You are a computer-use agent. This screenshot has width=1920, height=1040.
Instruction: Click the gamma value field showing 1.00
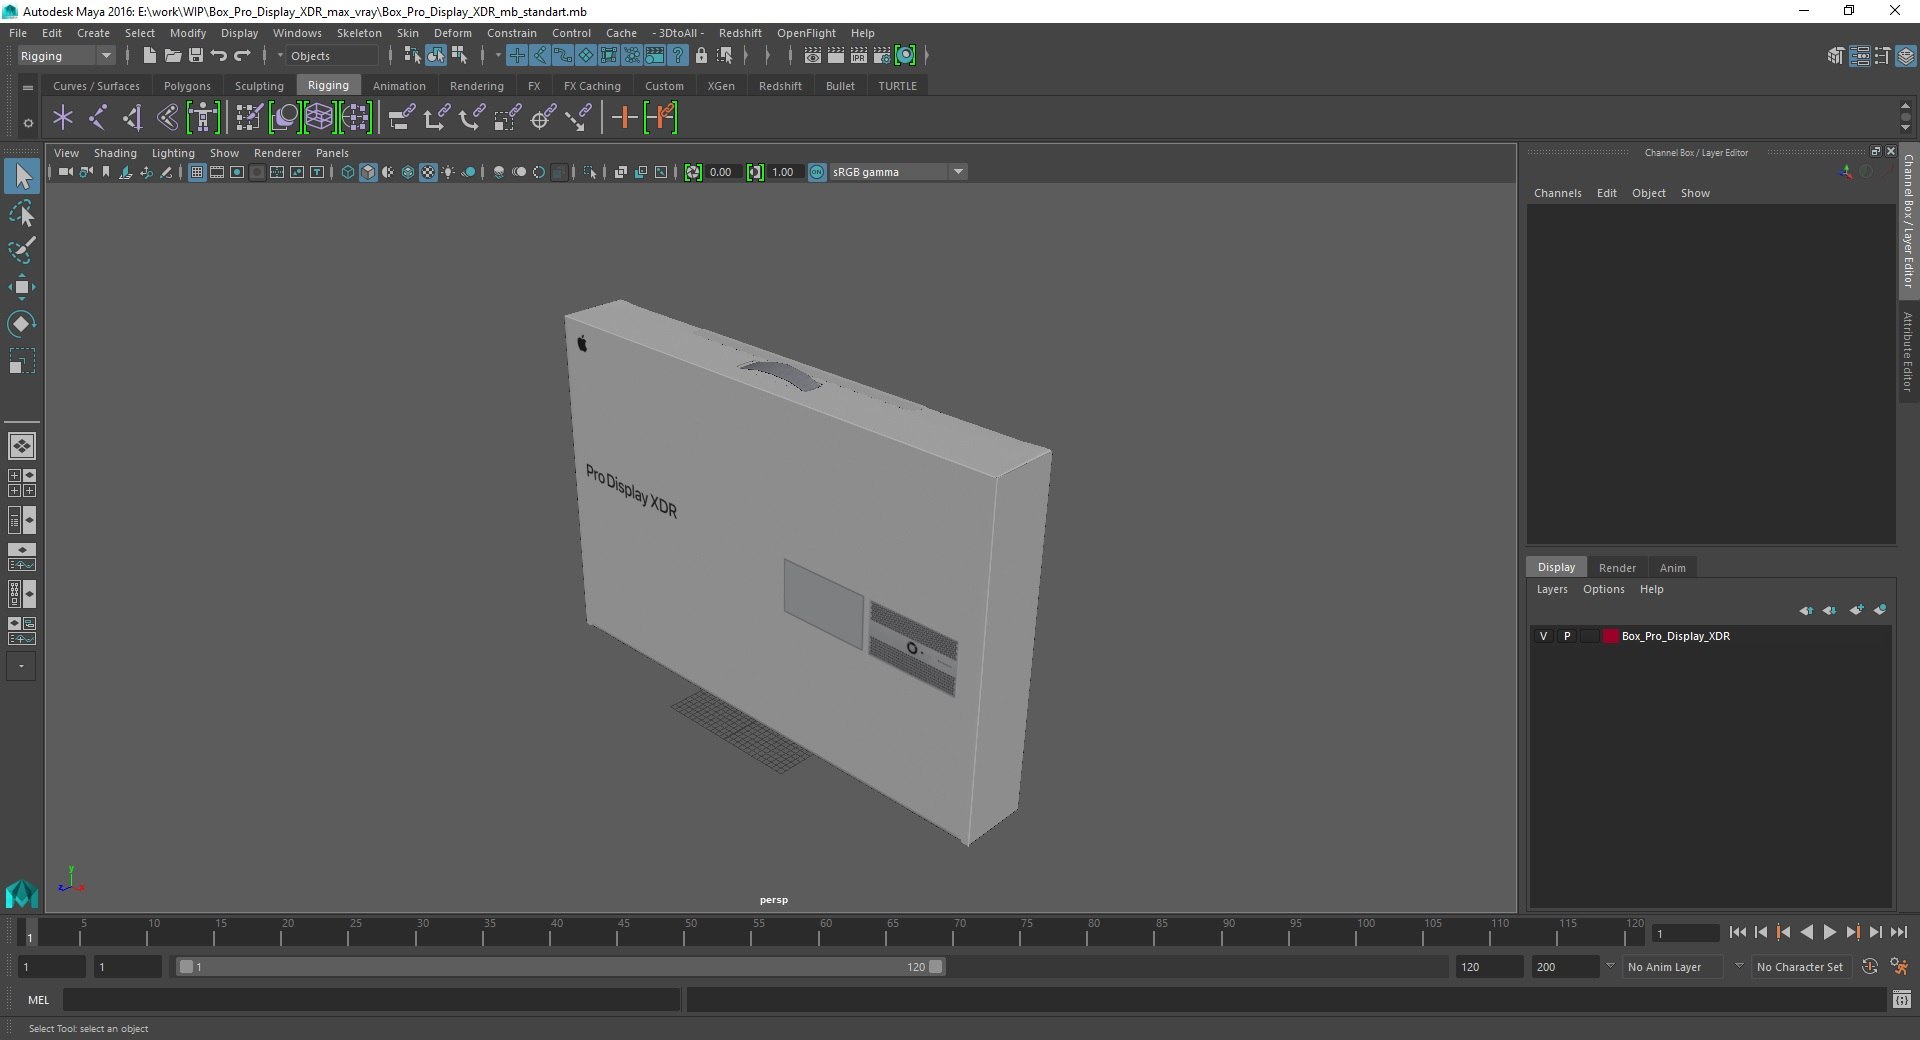tap(784, 172)
